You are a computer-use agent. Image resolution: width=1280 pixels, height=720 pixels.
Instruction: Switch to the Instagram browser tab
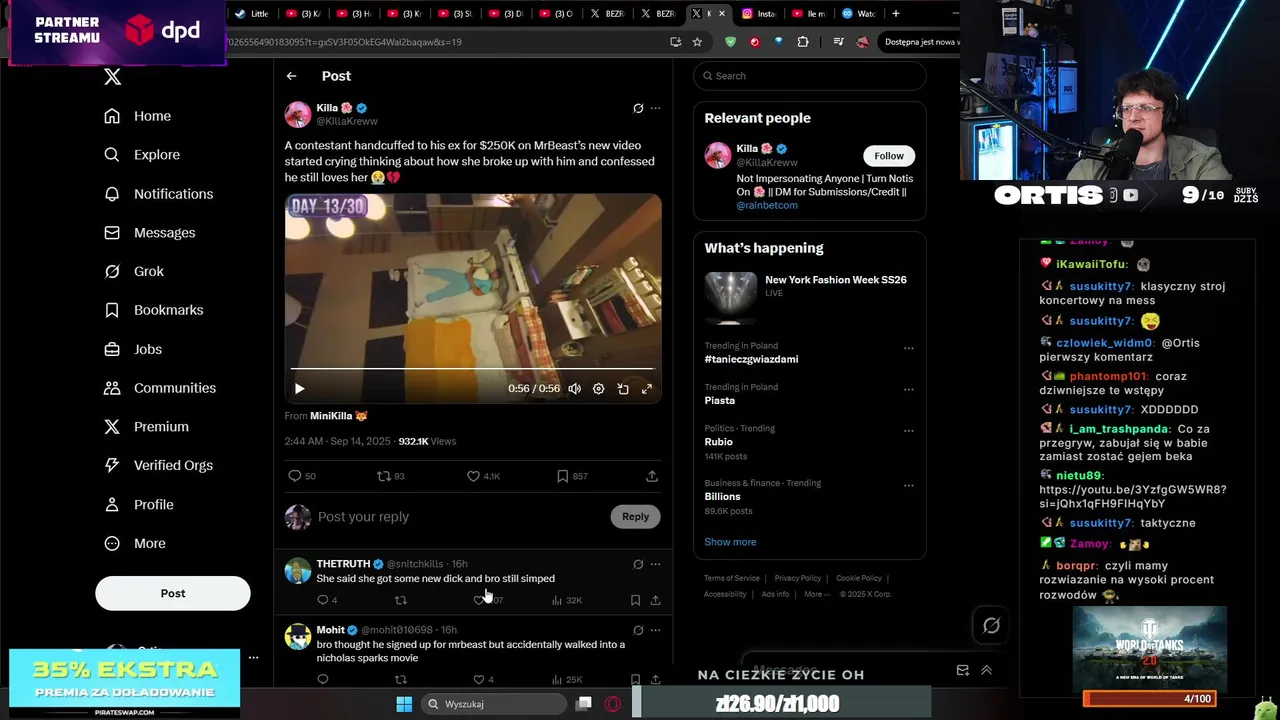[759, 14]
